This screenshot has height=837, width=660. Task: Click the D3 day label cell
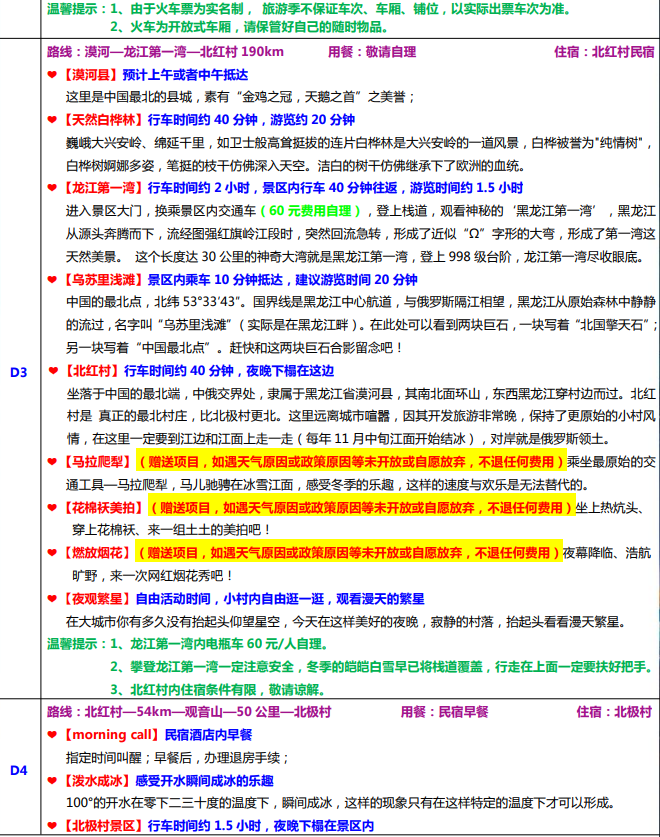click(19, 373)
